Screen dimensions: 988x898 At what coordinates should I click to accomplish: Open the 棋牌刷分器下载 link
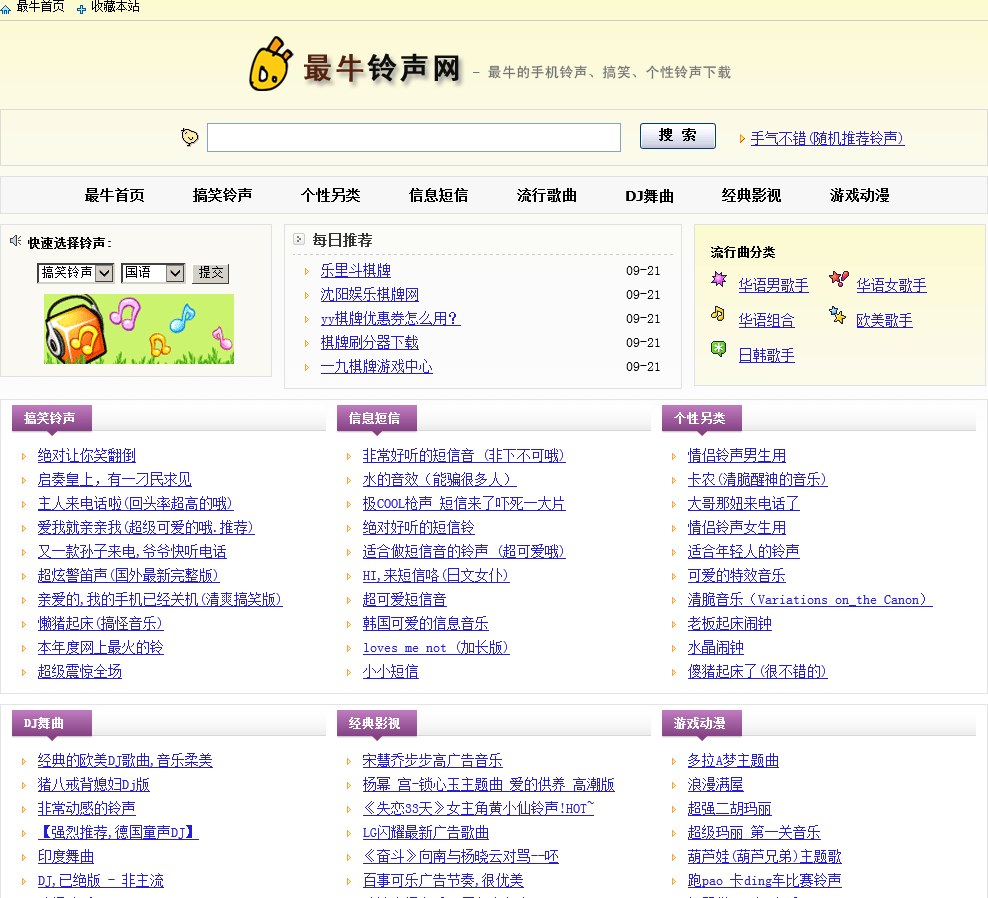[x=369, y=342]
